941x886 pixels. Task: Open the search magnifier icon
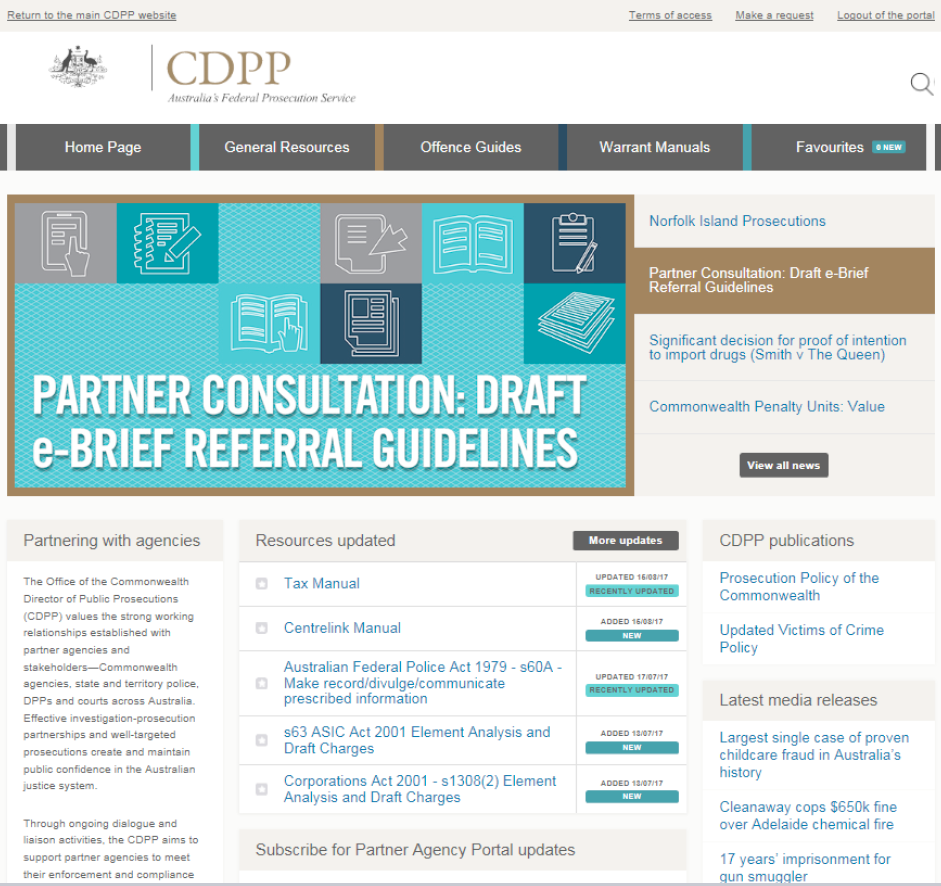pyautogui.click(x=922, y=84)
